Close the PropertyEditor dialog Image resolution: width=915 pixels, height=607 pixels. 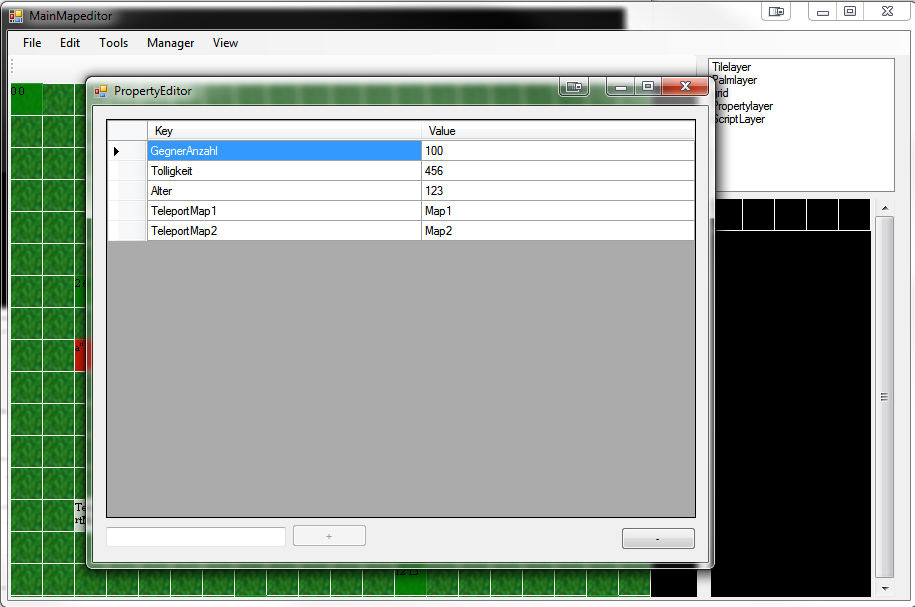(685, 87)
